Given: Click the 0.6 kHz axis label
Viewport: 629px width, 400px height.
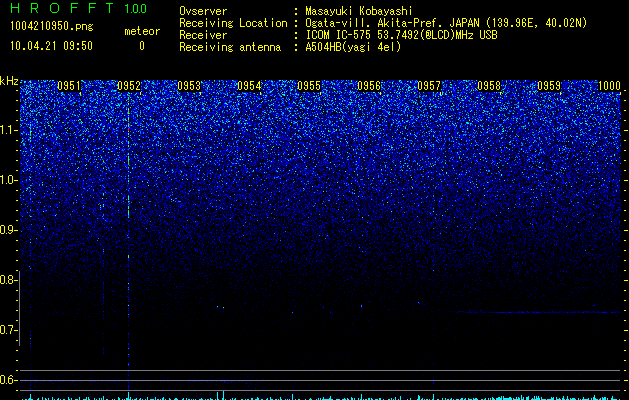Looking at the screenshot, I should [8, 380].
